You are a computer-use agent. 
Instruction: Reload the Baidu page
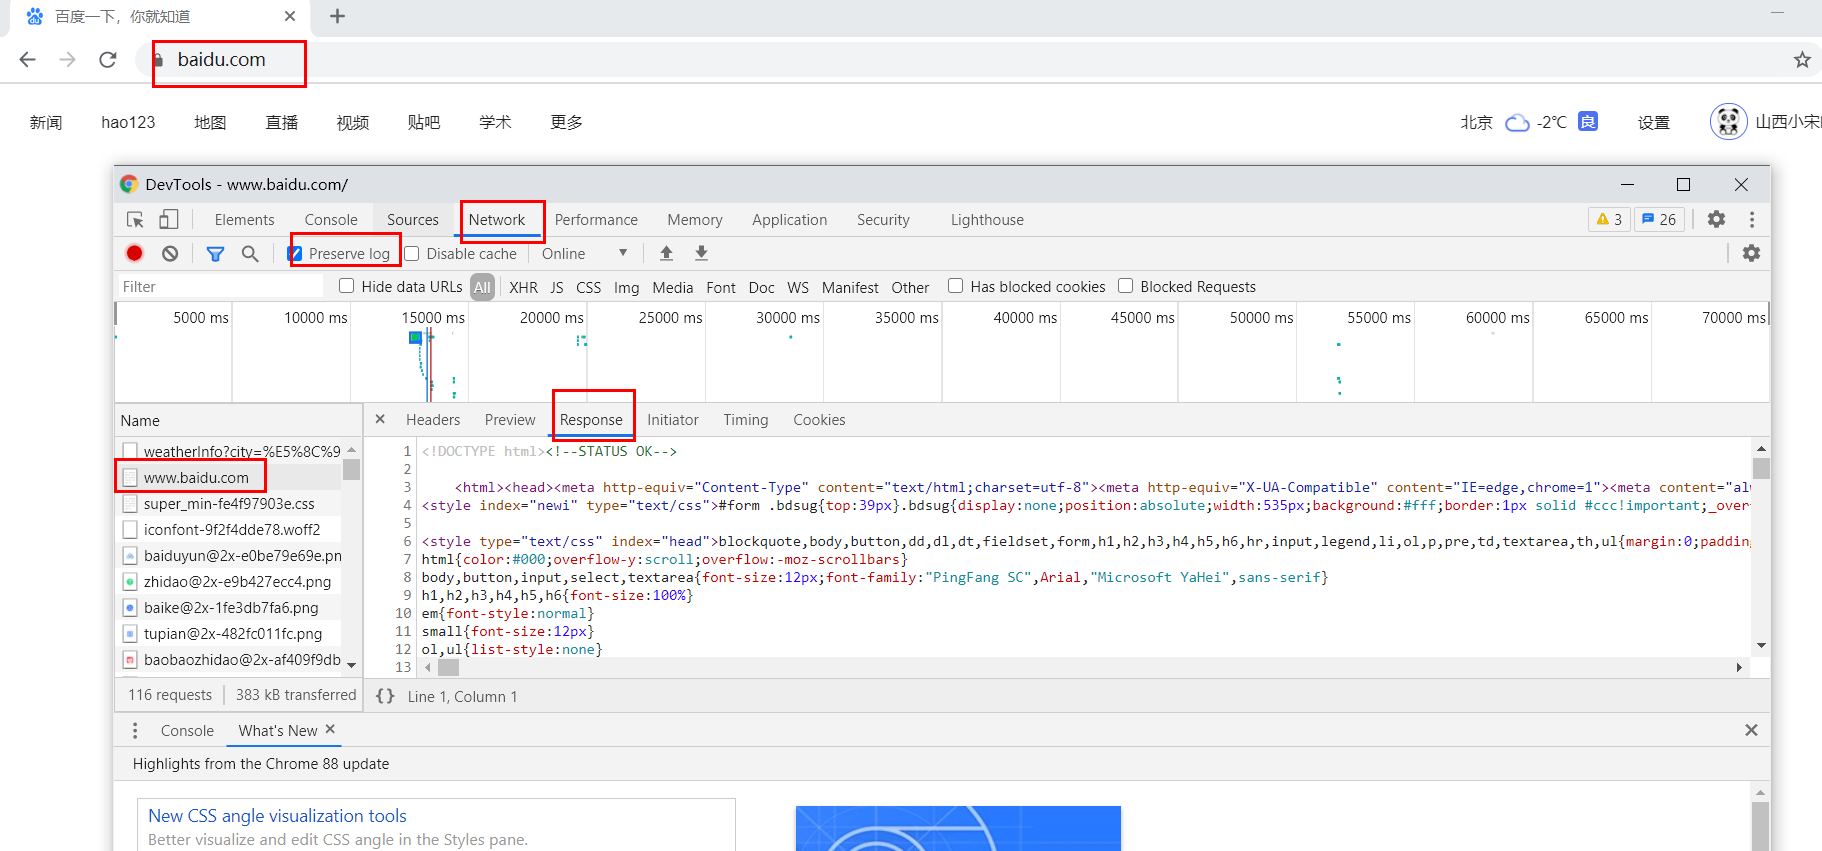coord(108,60)
